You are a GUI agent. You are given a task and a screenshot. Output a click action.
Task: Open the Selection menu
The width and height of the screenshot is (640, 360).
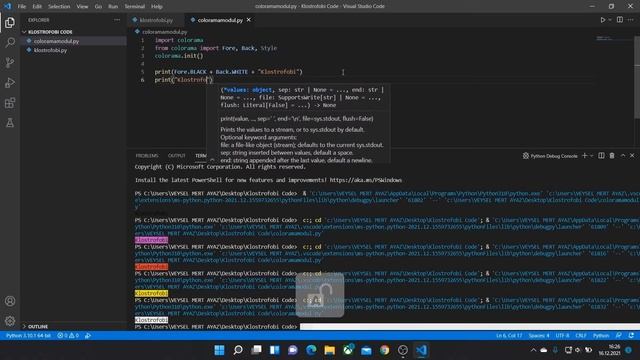pos(59,7)
